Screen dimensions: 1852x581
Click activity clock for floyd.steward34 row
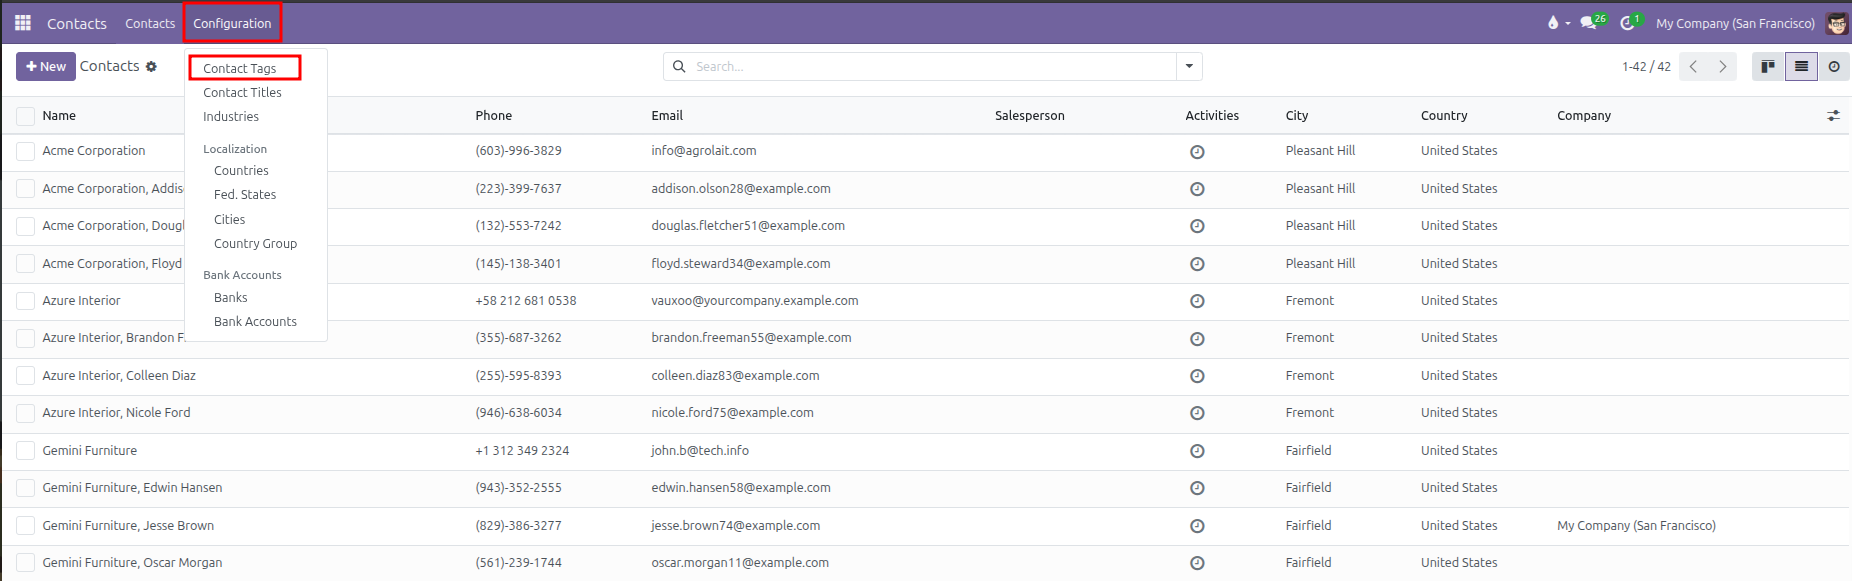tap(1197, 264)
